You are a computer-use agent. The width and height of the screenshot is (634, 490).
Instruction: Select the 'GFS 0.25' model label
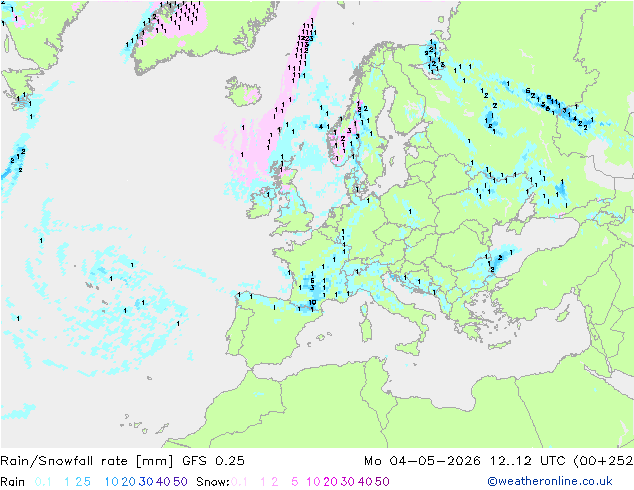pyautogui.click(x=213, y=461)
